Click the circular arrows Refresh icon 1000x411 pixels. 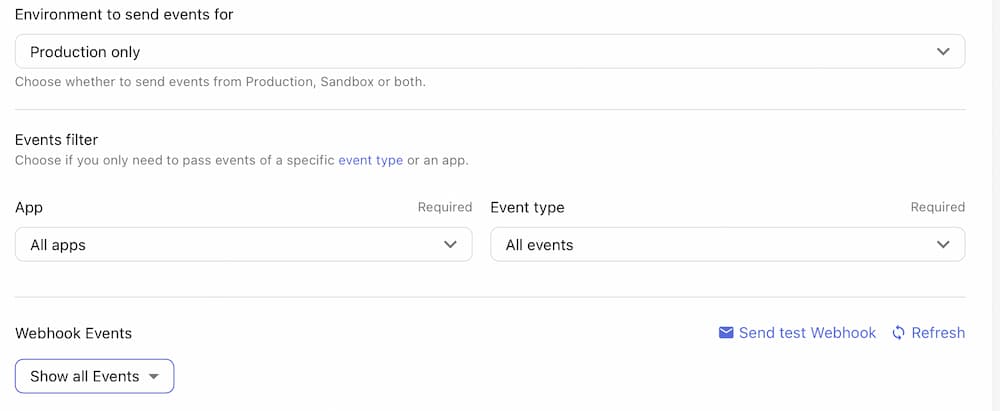pos(899,333)
